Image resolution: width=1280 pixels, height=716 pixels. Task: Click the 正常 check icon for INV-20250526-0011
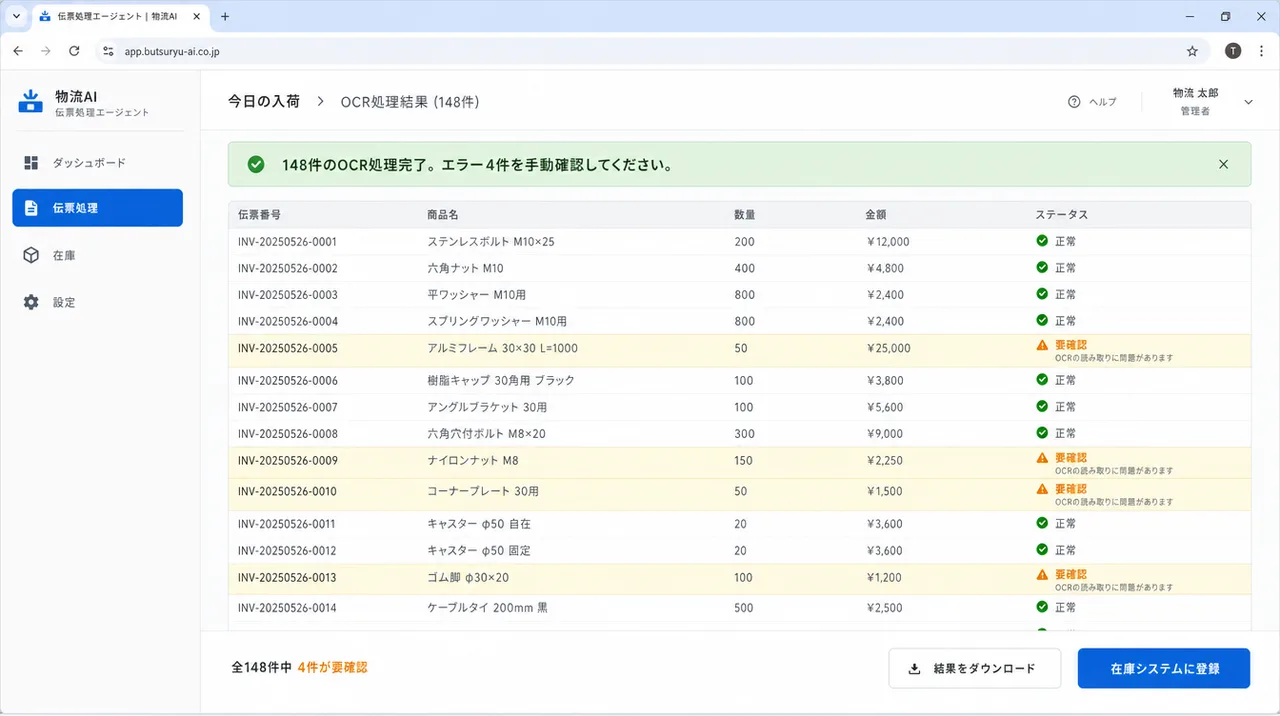coord(1042,523)
